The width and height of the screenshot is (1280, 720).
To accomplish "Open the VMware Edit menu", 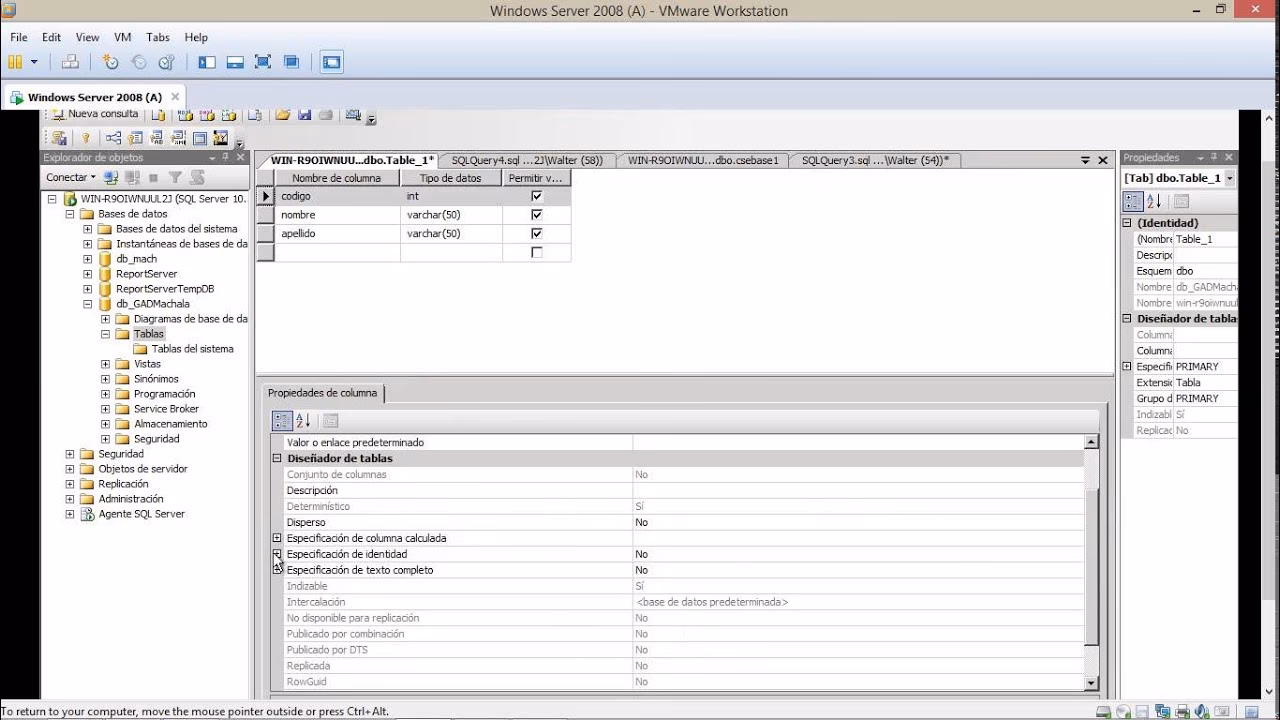I will coord(51,37).
